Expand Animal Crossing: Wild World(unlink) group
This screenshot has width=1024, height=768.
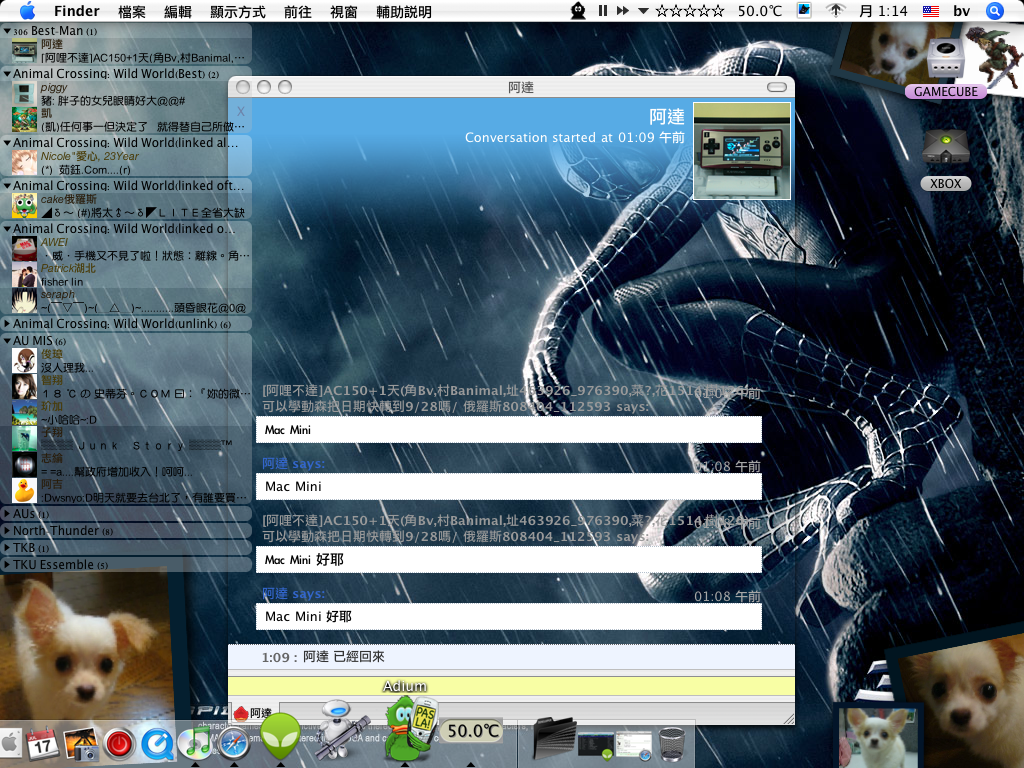click(x=7, y=323)
